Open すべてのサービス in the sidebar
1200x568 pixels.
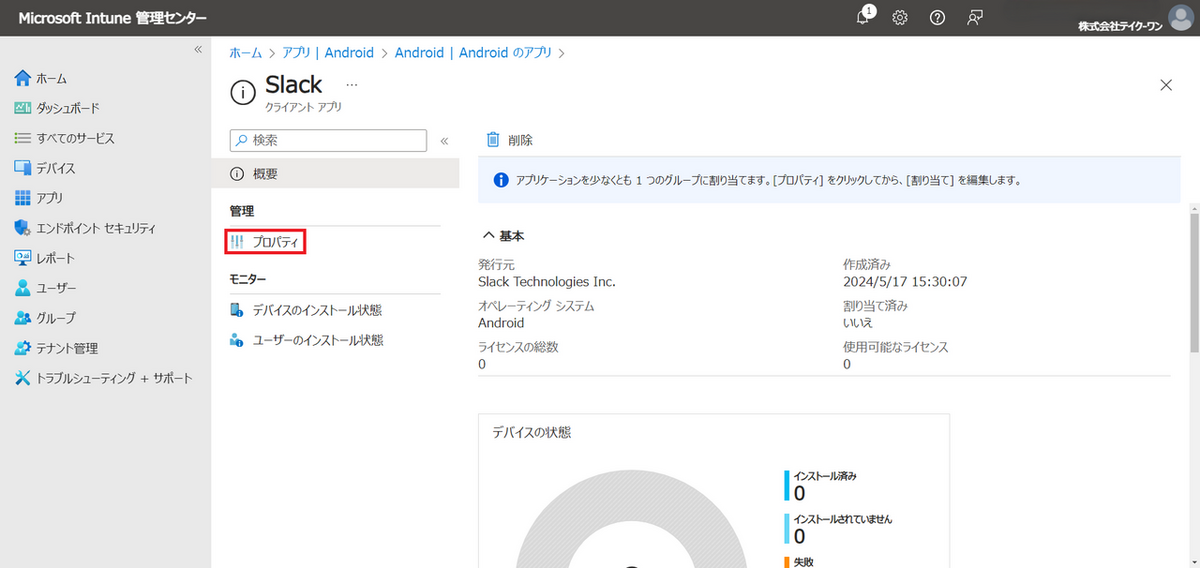coord(65,138)
